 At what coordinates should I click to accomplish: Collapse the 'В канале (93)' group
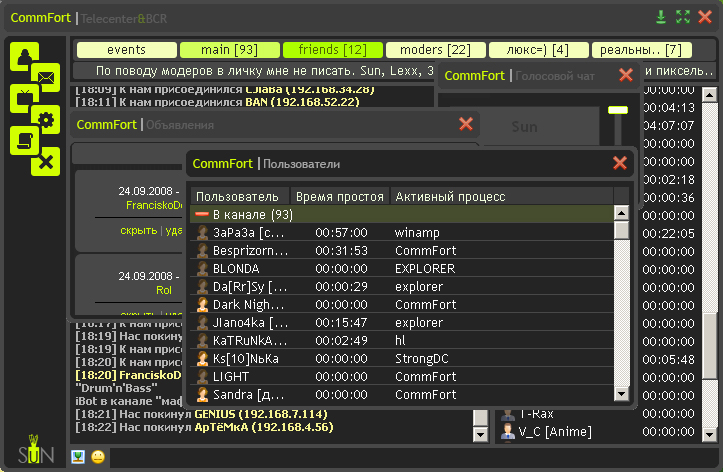[202, 214]
